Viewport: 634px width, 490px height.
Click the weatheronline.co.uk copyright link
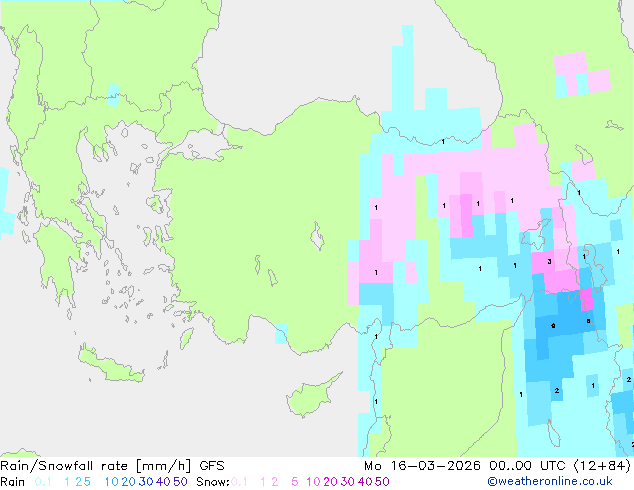550,482
